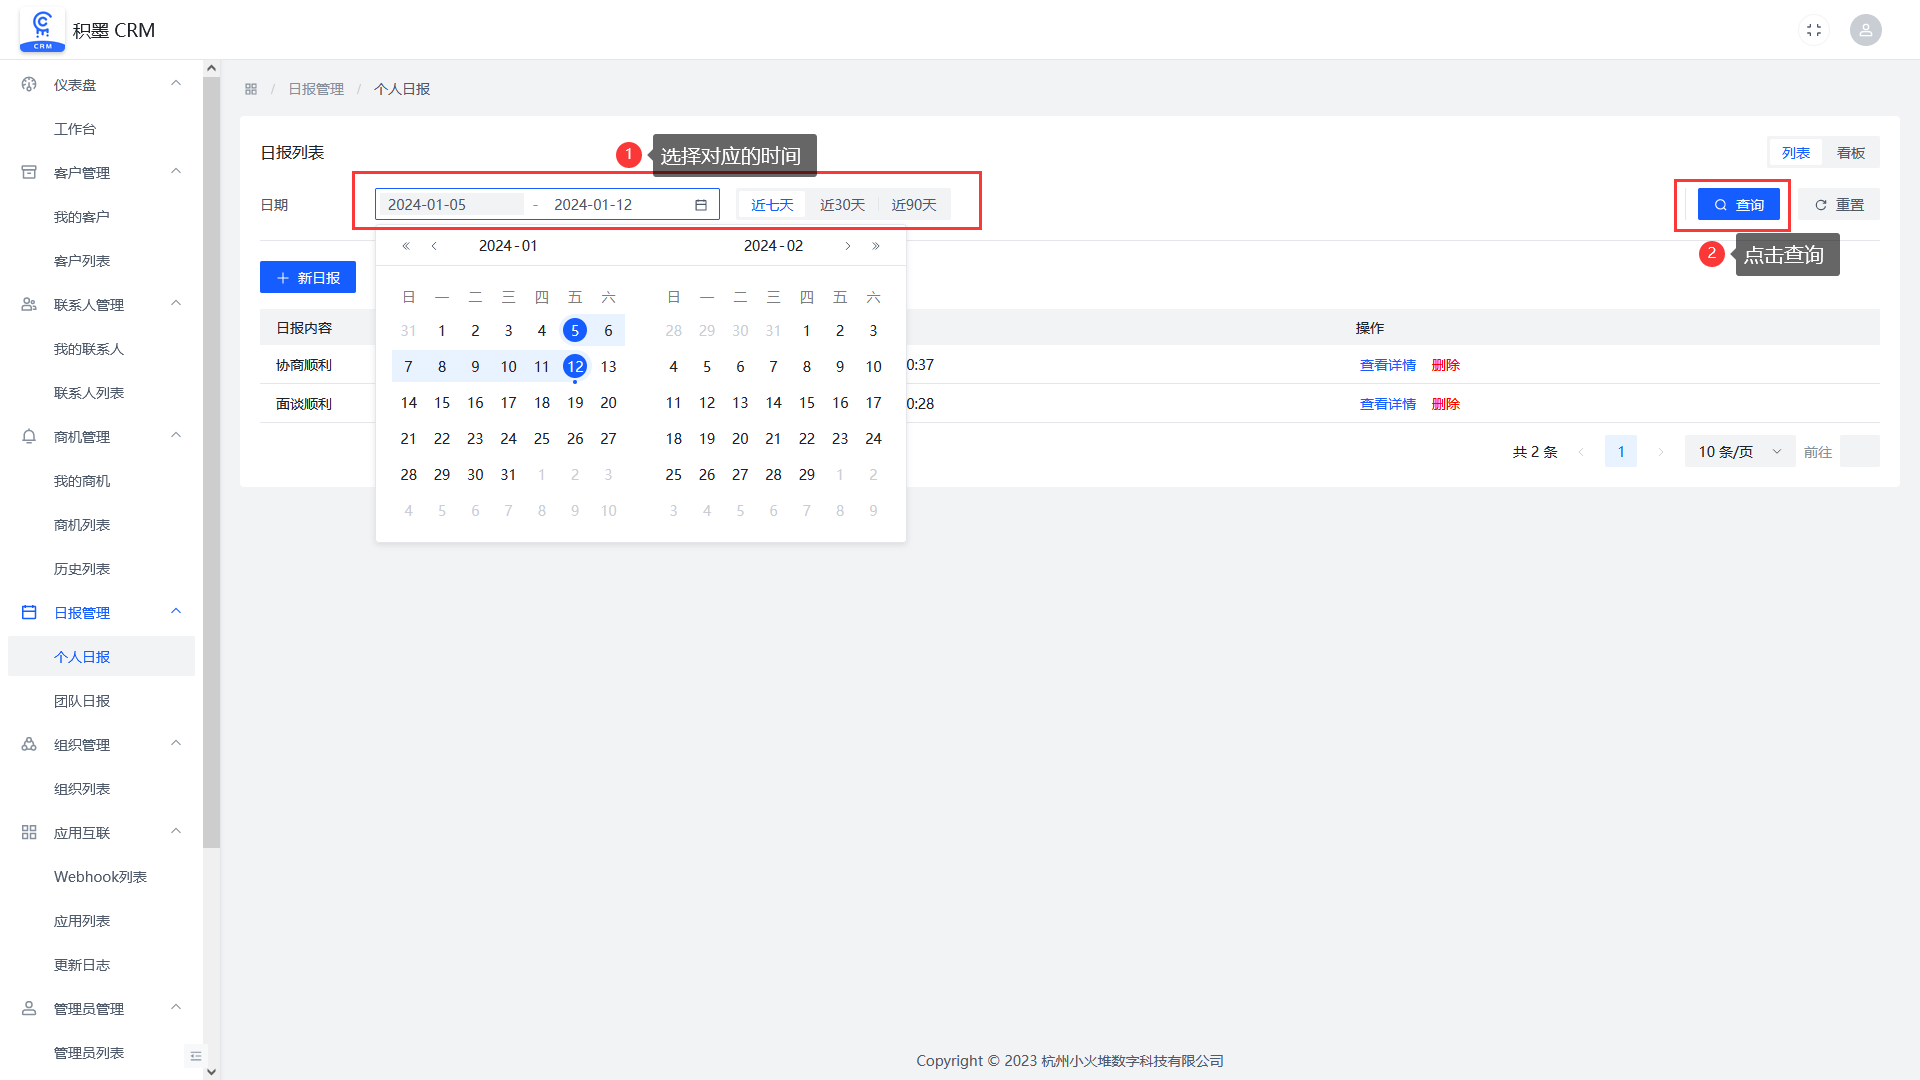
Task: Open the user avatar menu
Action: tap(1865, 30)
